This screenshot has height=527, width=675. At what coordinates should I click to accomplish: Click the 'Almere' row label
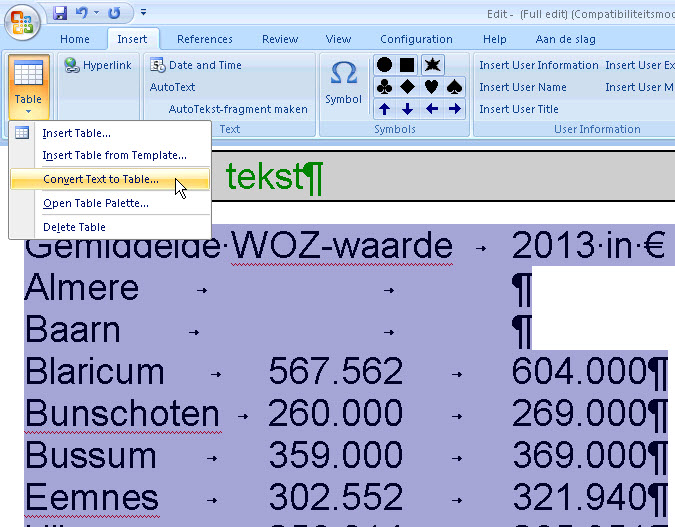tap(82, 288)
